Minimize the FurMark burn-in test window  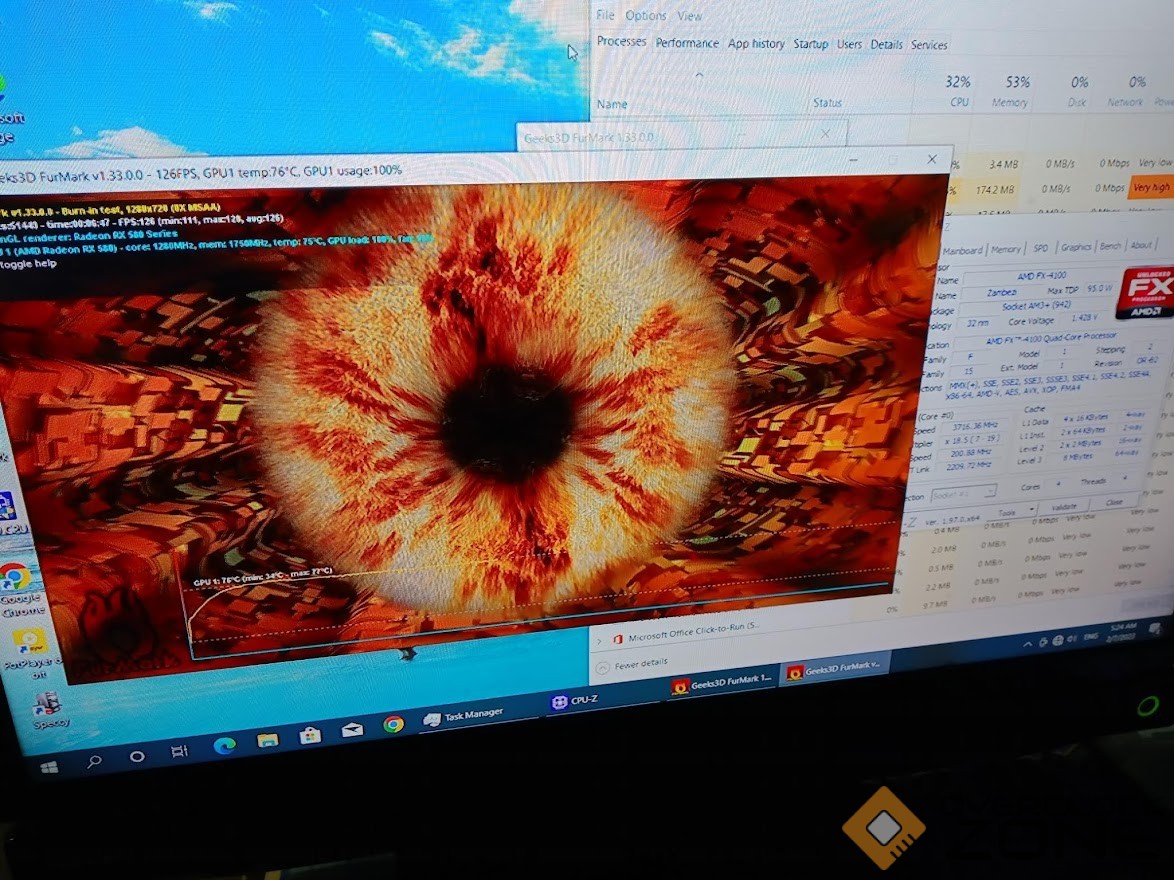(853, 160)
